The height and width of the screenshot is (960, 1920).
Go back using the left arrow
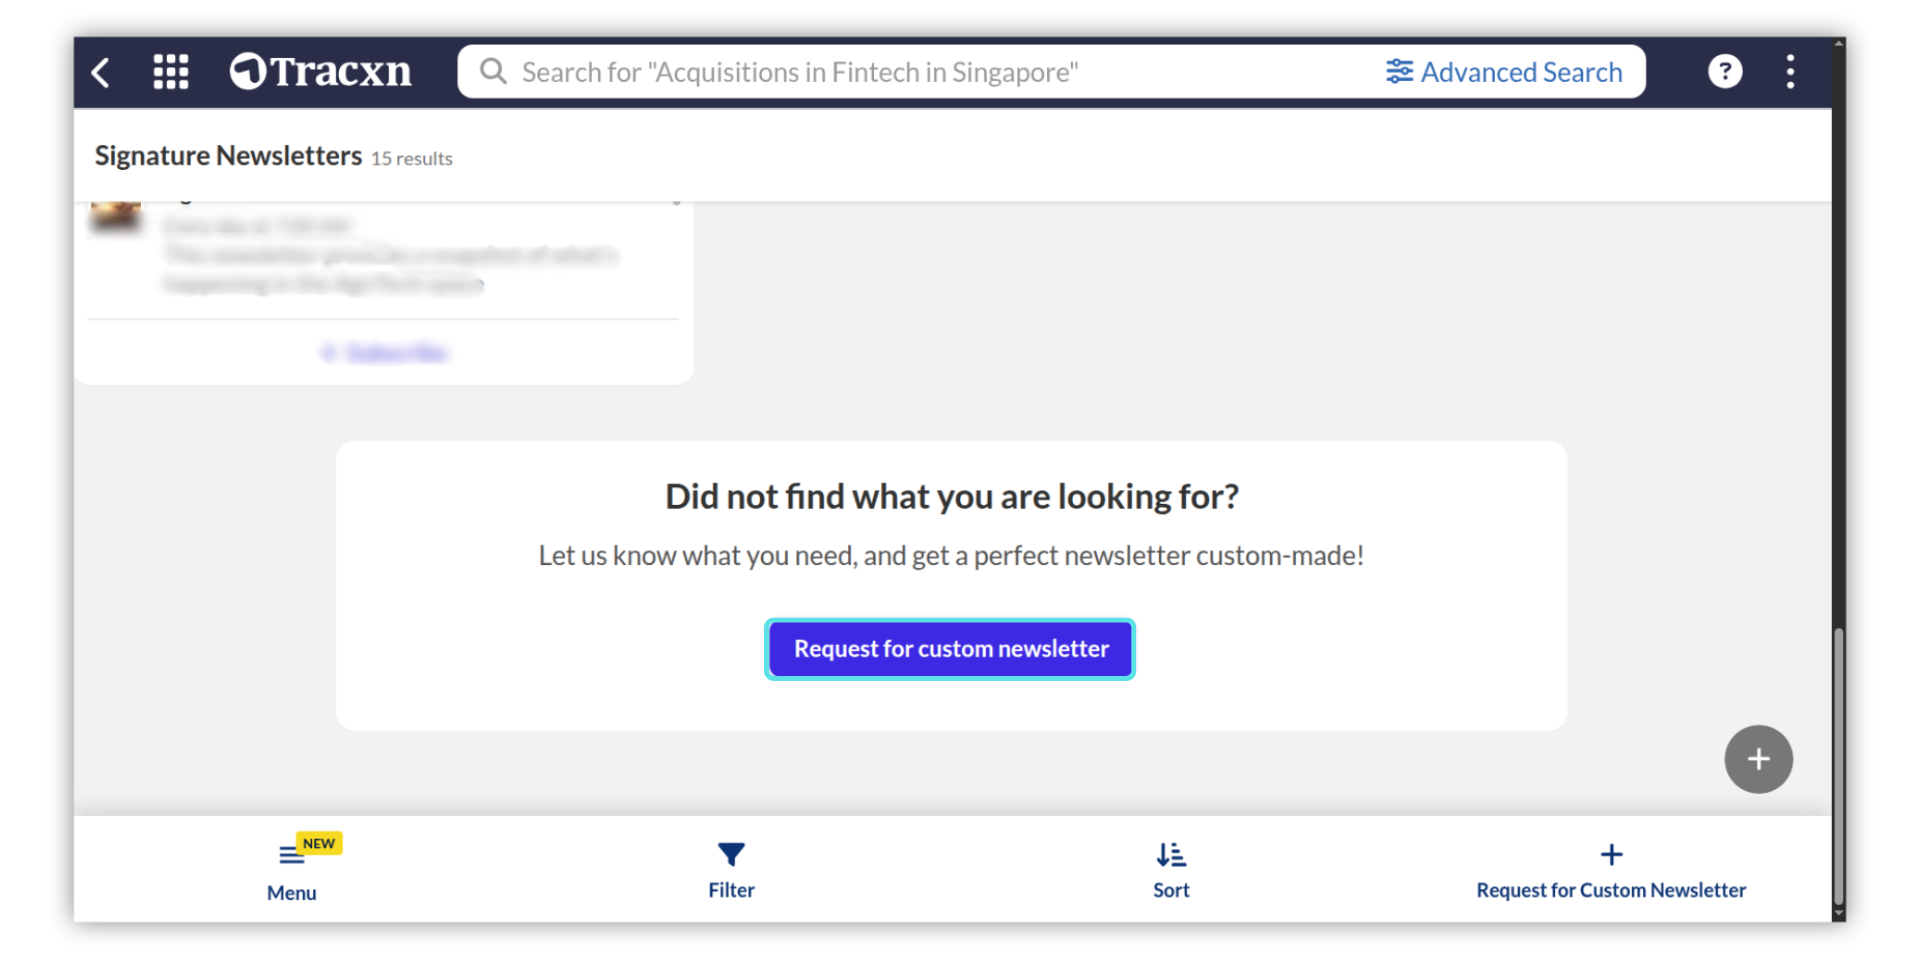click(101, 72)
